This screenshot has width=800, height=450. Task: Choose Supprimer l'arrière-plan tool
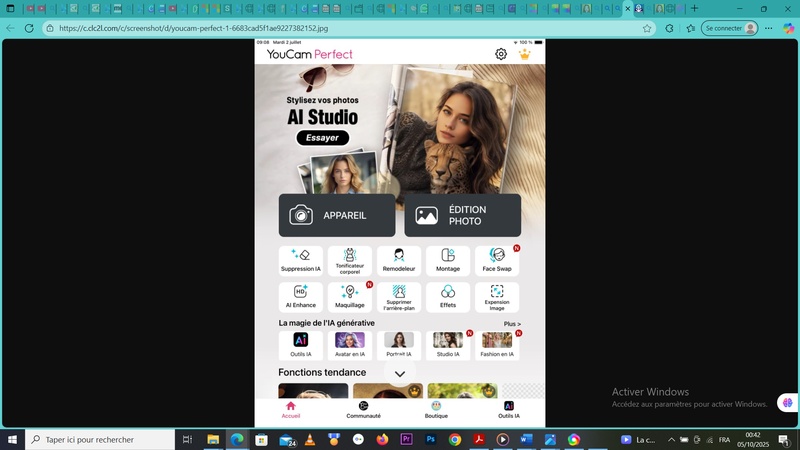(x=399, y=296)
